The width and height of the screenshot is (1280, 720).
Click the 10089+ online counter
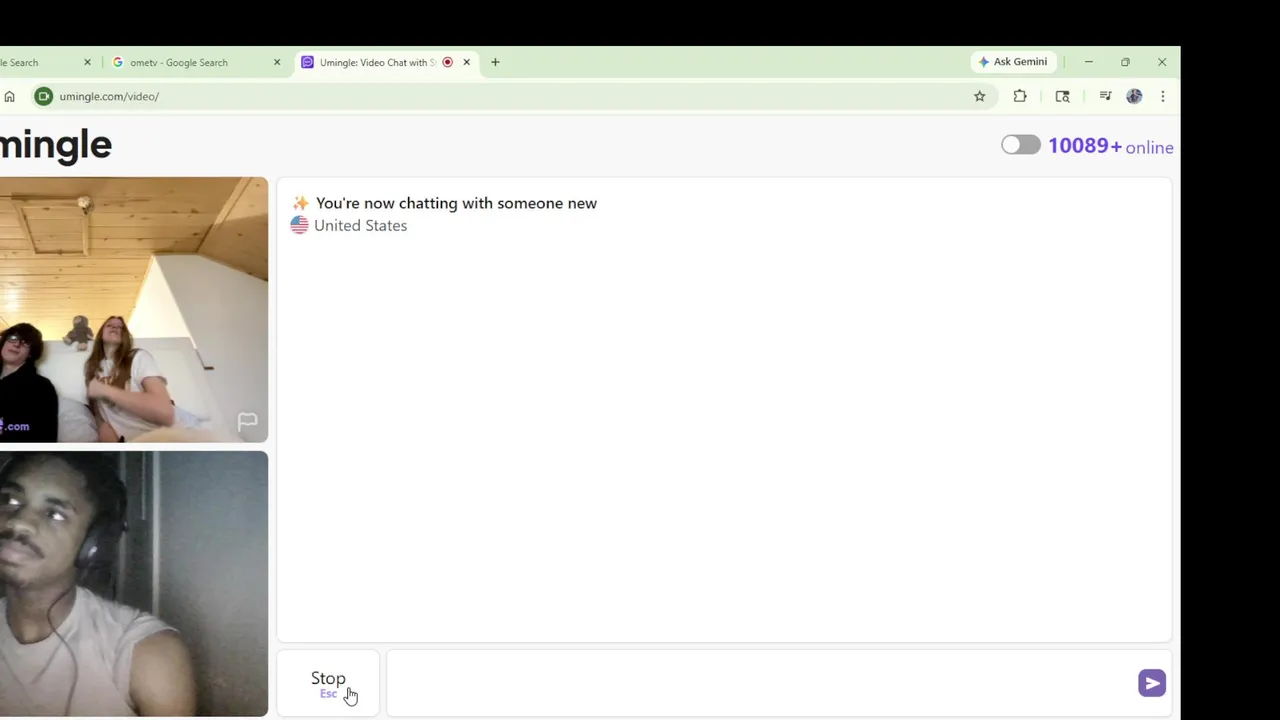coord(1110,146)
